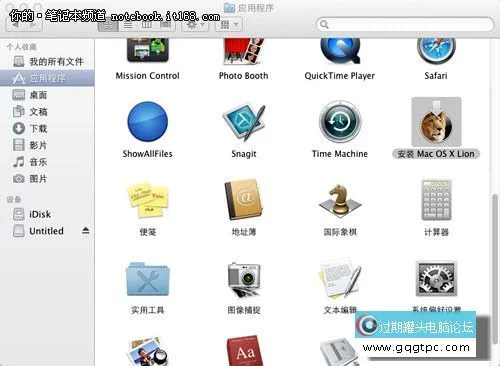Open the 实用工具 utilities folder icon

coord(148,279)
